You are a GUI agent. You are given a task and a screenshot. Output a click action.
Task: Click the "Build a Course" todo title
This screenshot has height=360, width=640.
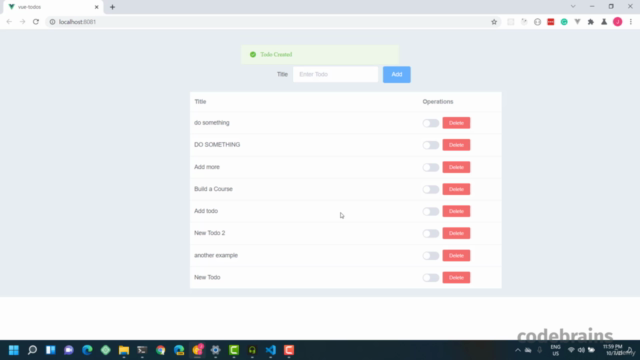[213, 189]
